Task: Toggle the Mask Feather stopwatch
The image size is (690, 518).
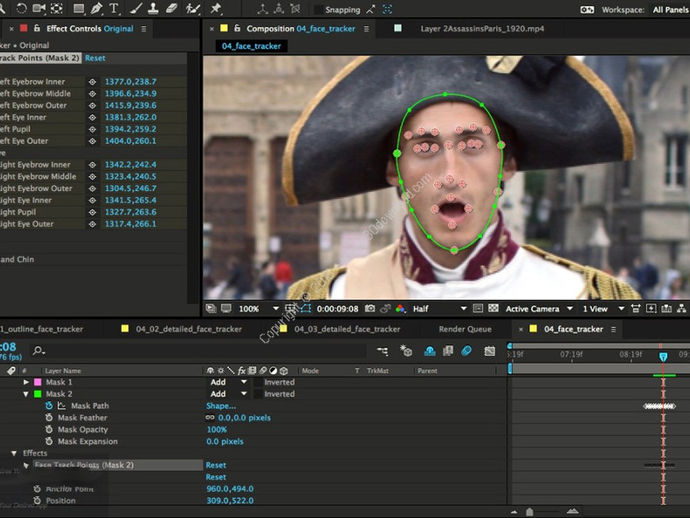Action: click(49, 417)
